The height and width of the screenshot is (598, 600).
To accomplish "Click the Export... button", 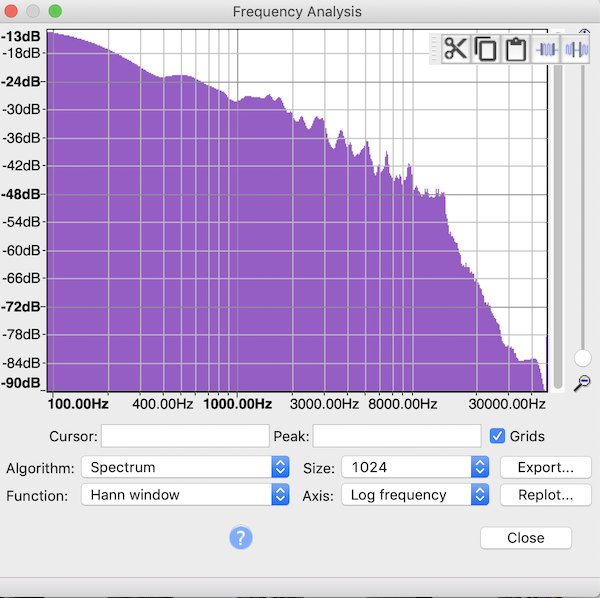I will [546, 467].
